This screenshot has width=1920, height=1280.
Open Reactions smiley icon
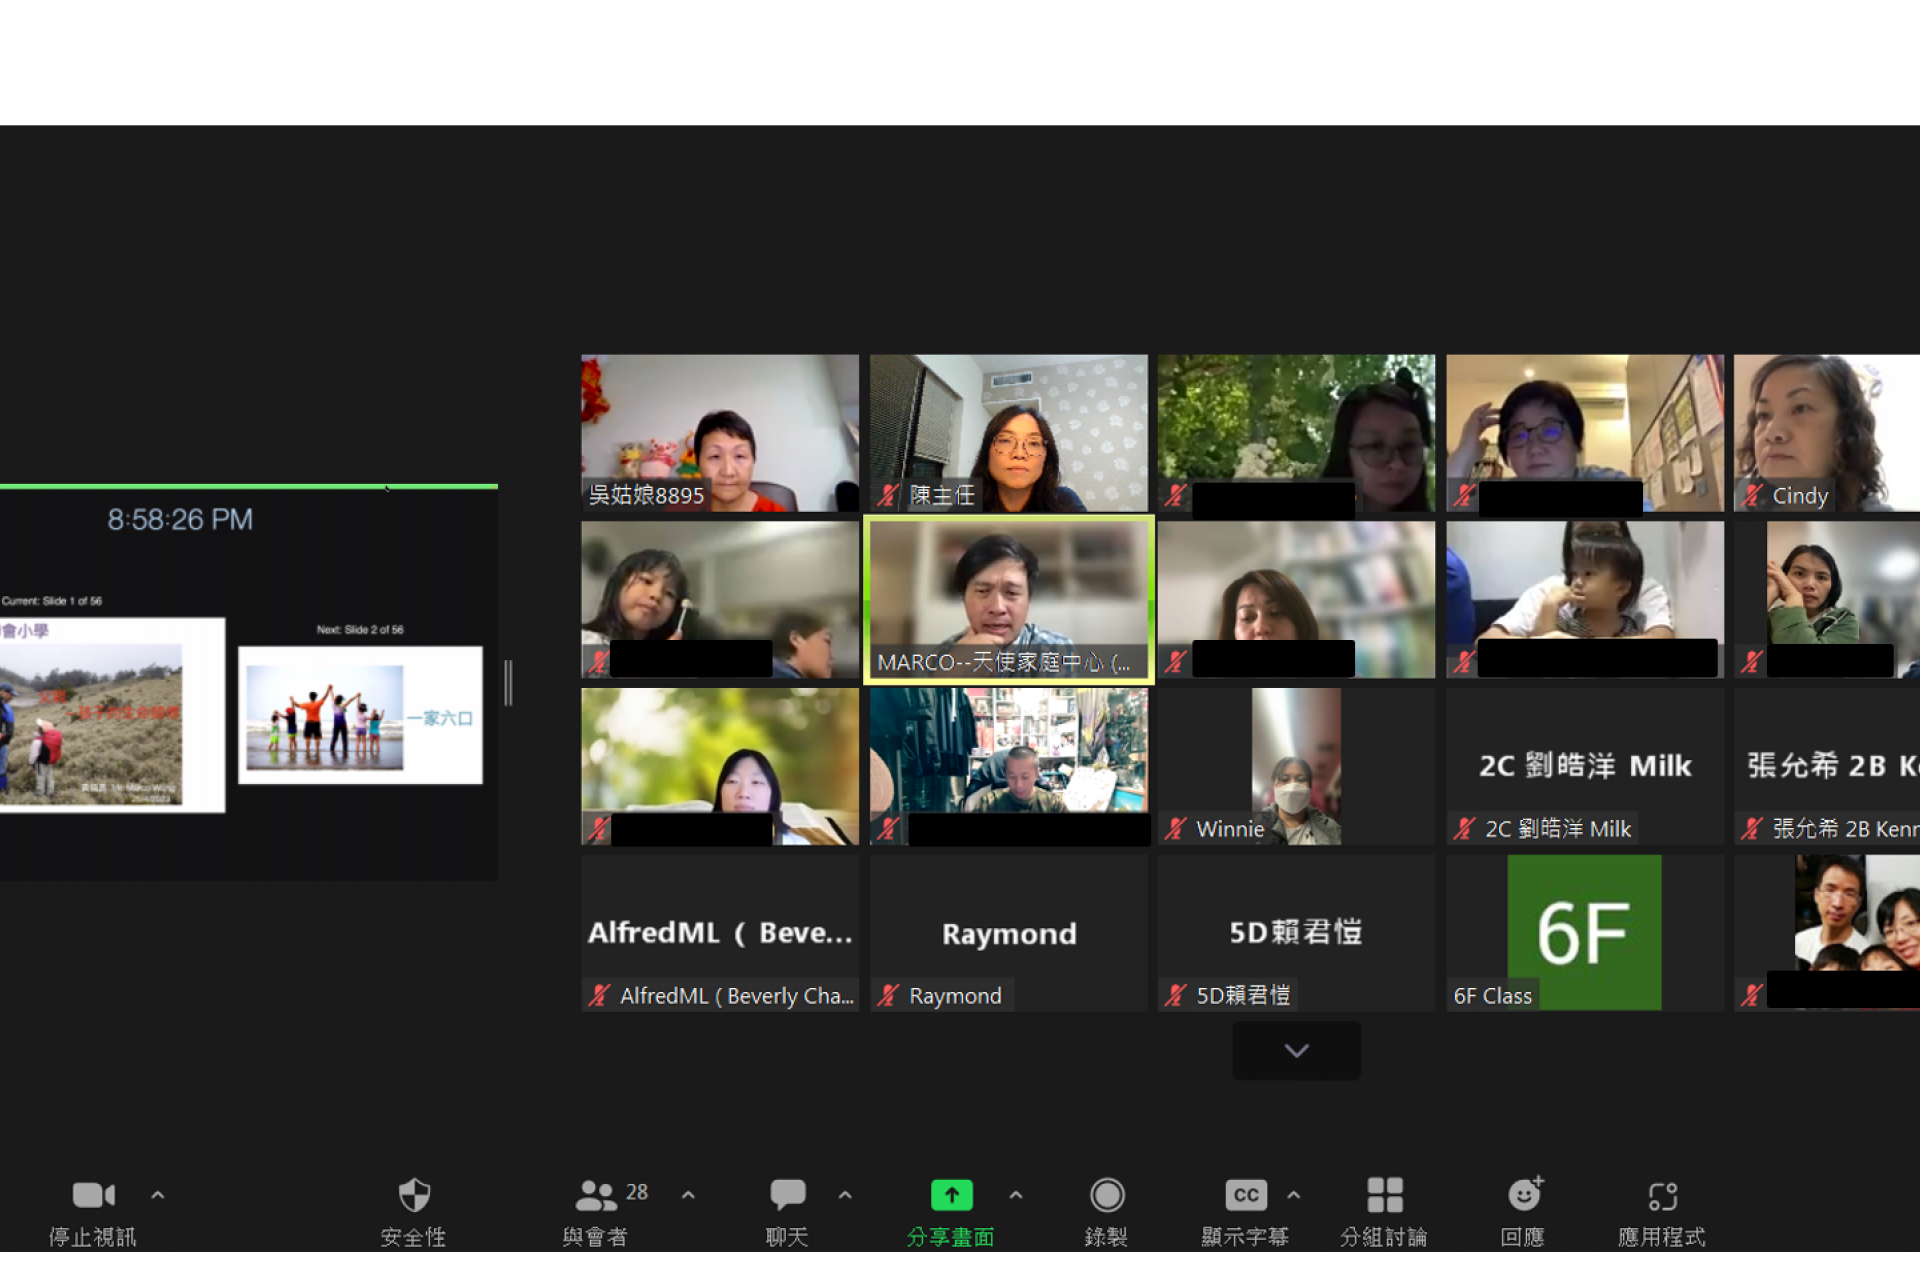[x=1525, y=1194]
